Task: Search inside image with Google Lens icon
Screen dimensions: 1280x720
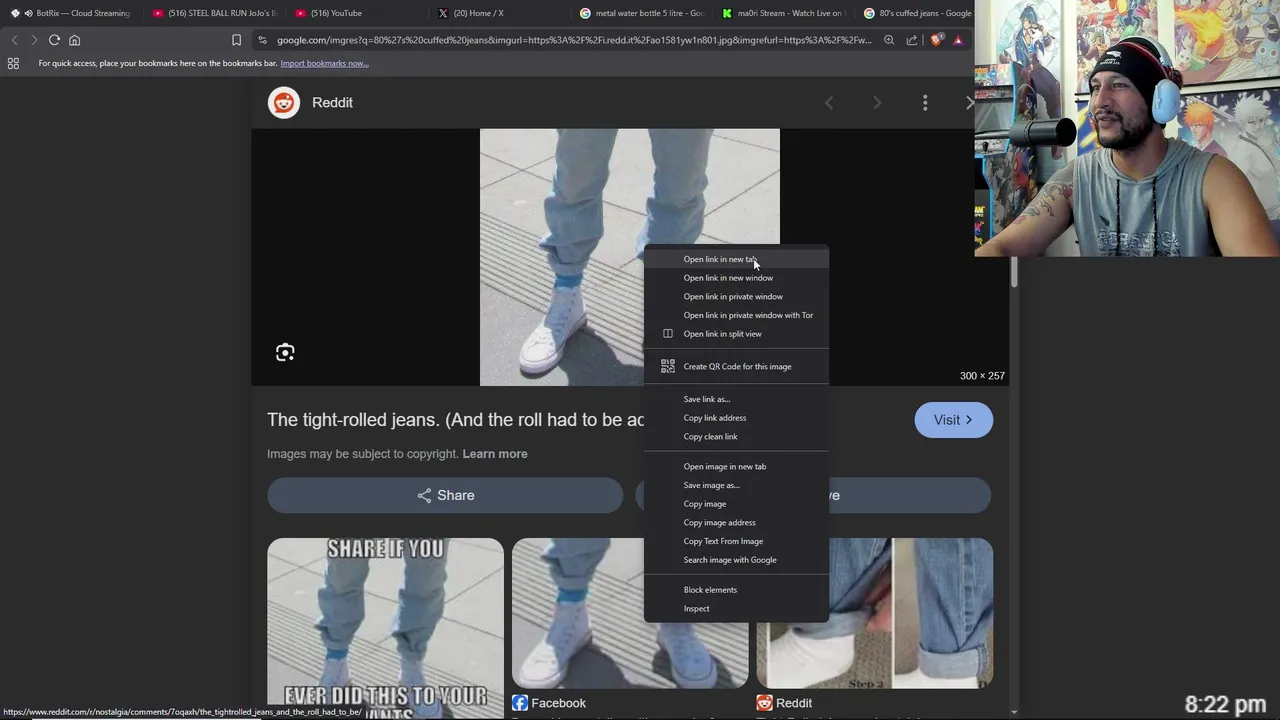Action: point(285,352)
